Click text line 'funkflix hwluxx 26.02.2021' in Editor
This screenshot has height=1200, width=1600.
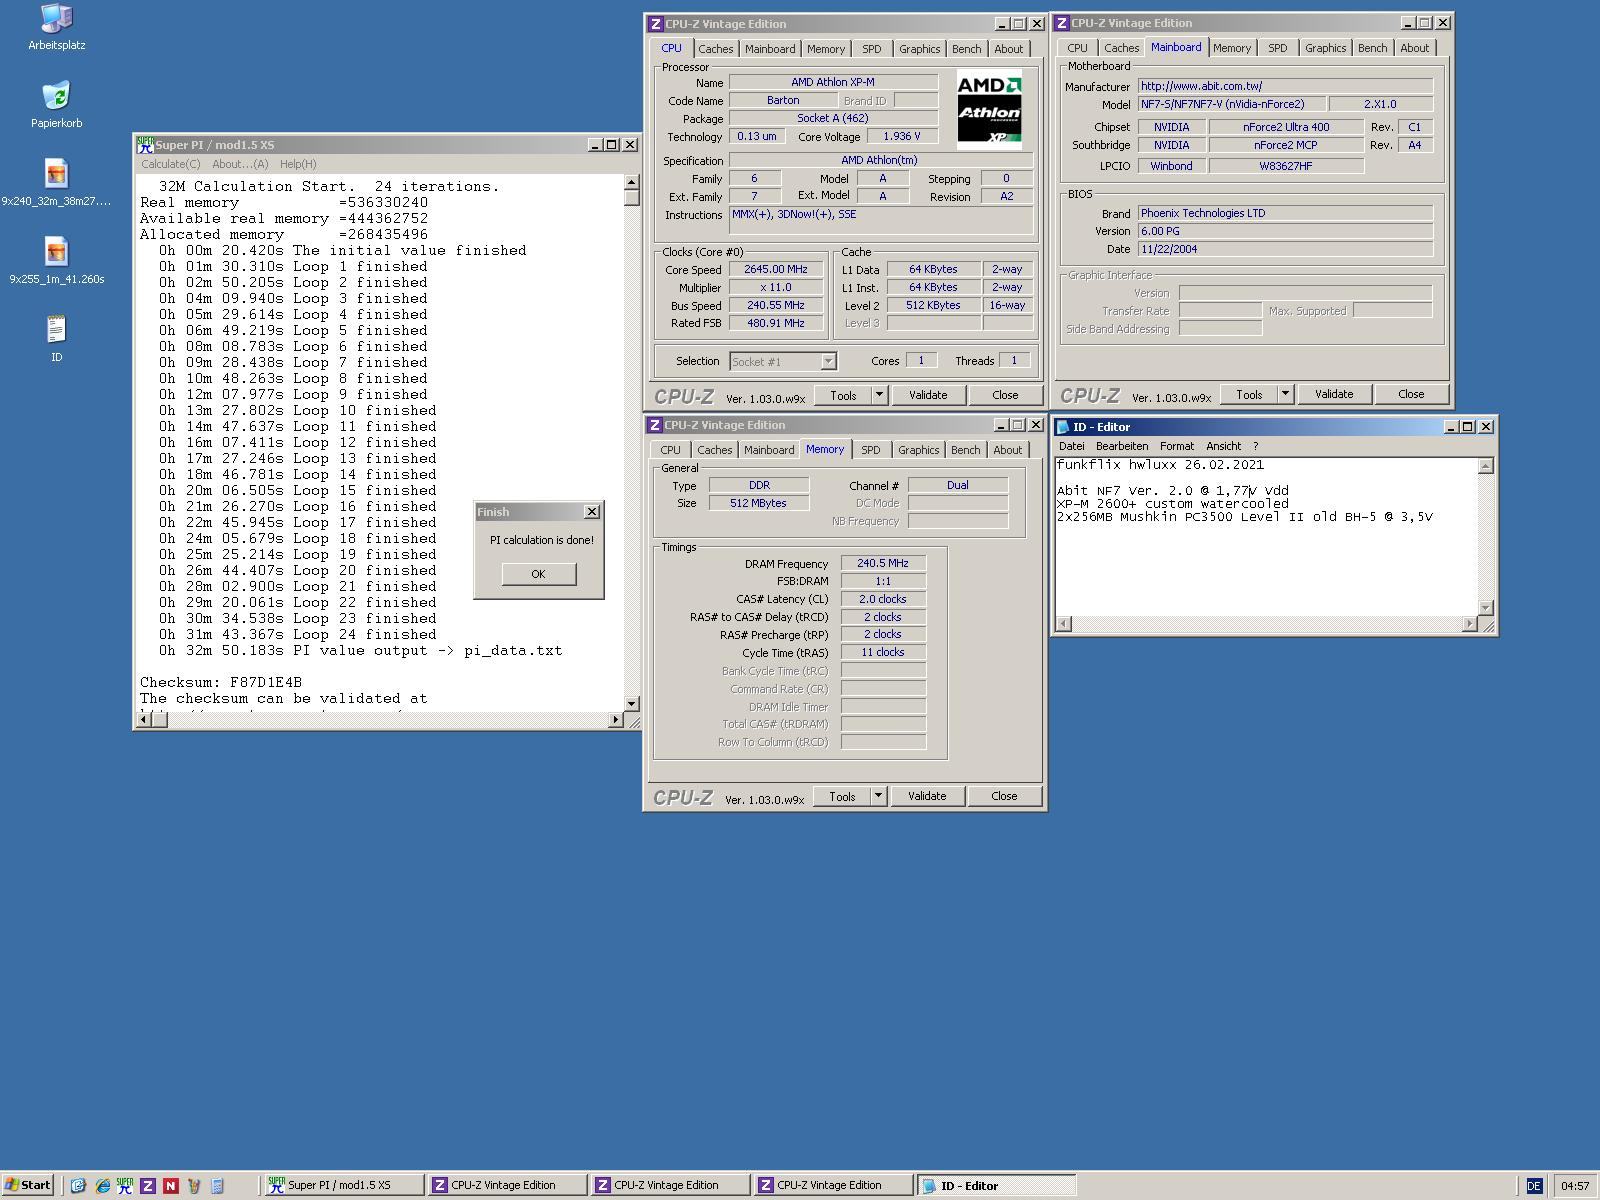[x=1160, y=465]
